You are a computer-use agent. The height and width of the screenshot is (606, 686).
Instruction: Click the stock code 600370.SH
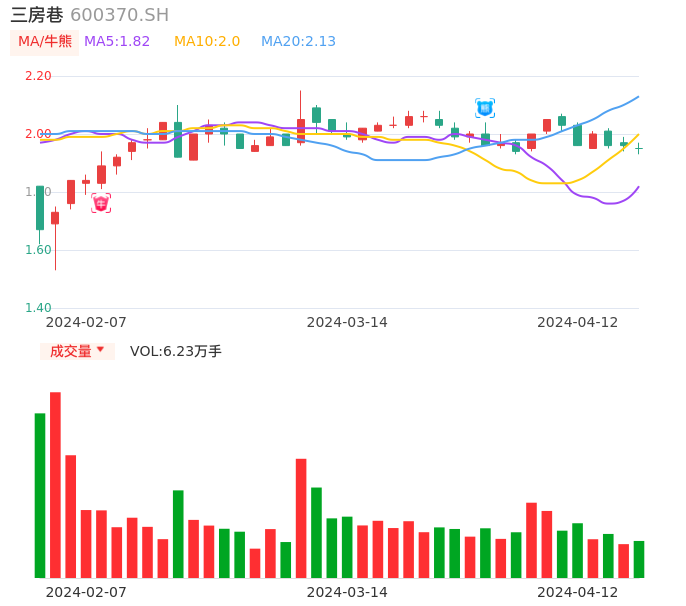pos(120,15)
